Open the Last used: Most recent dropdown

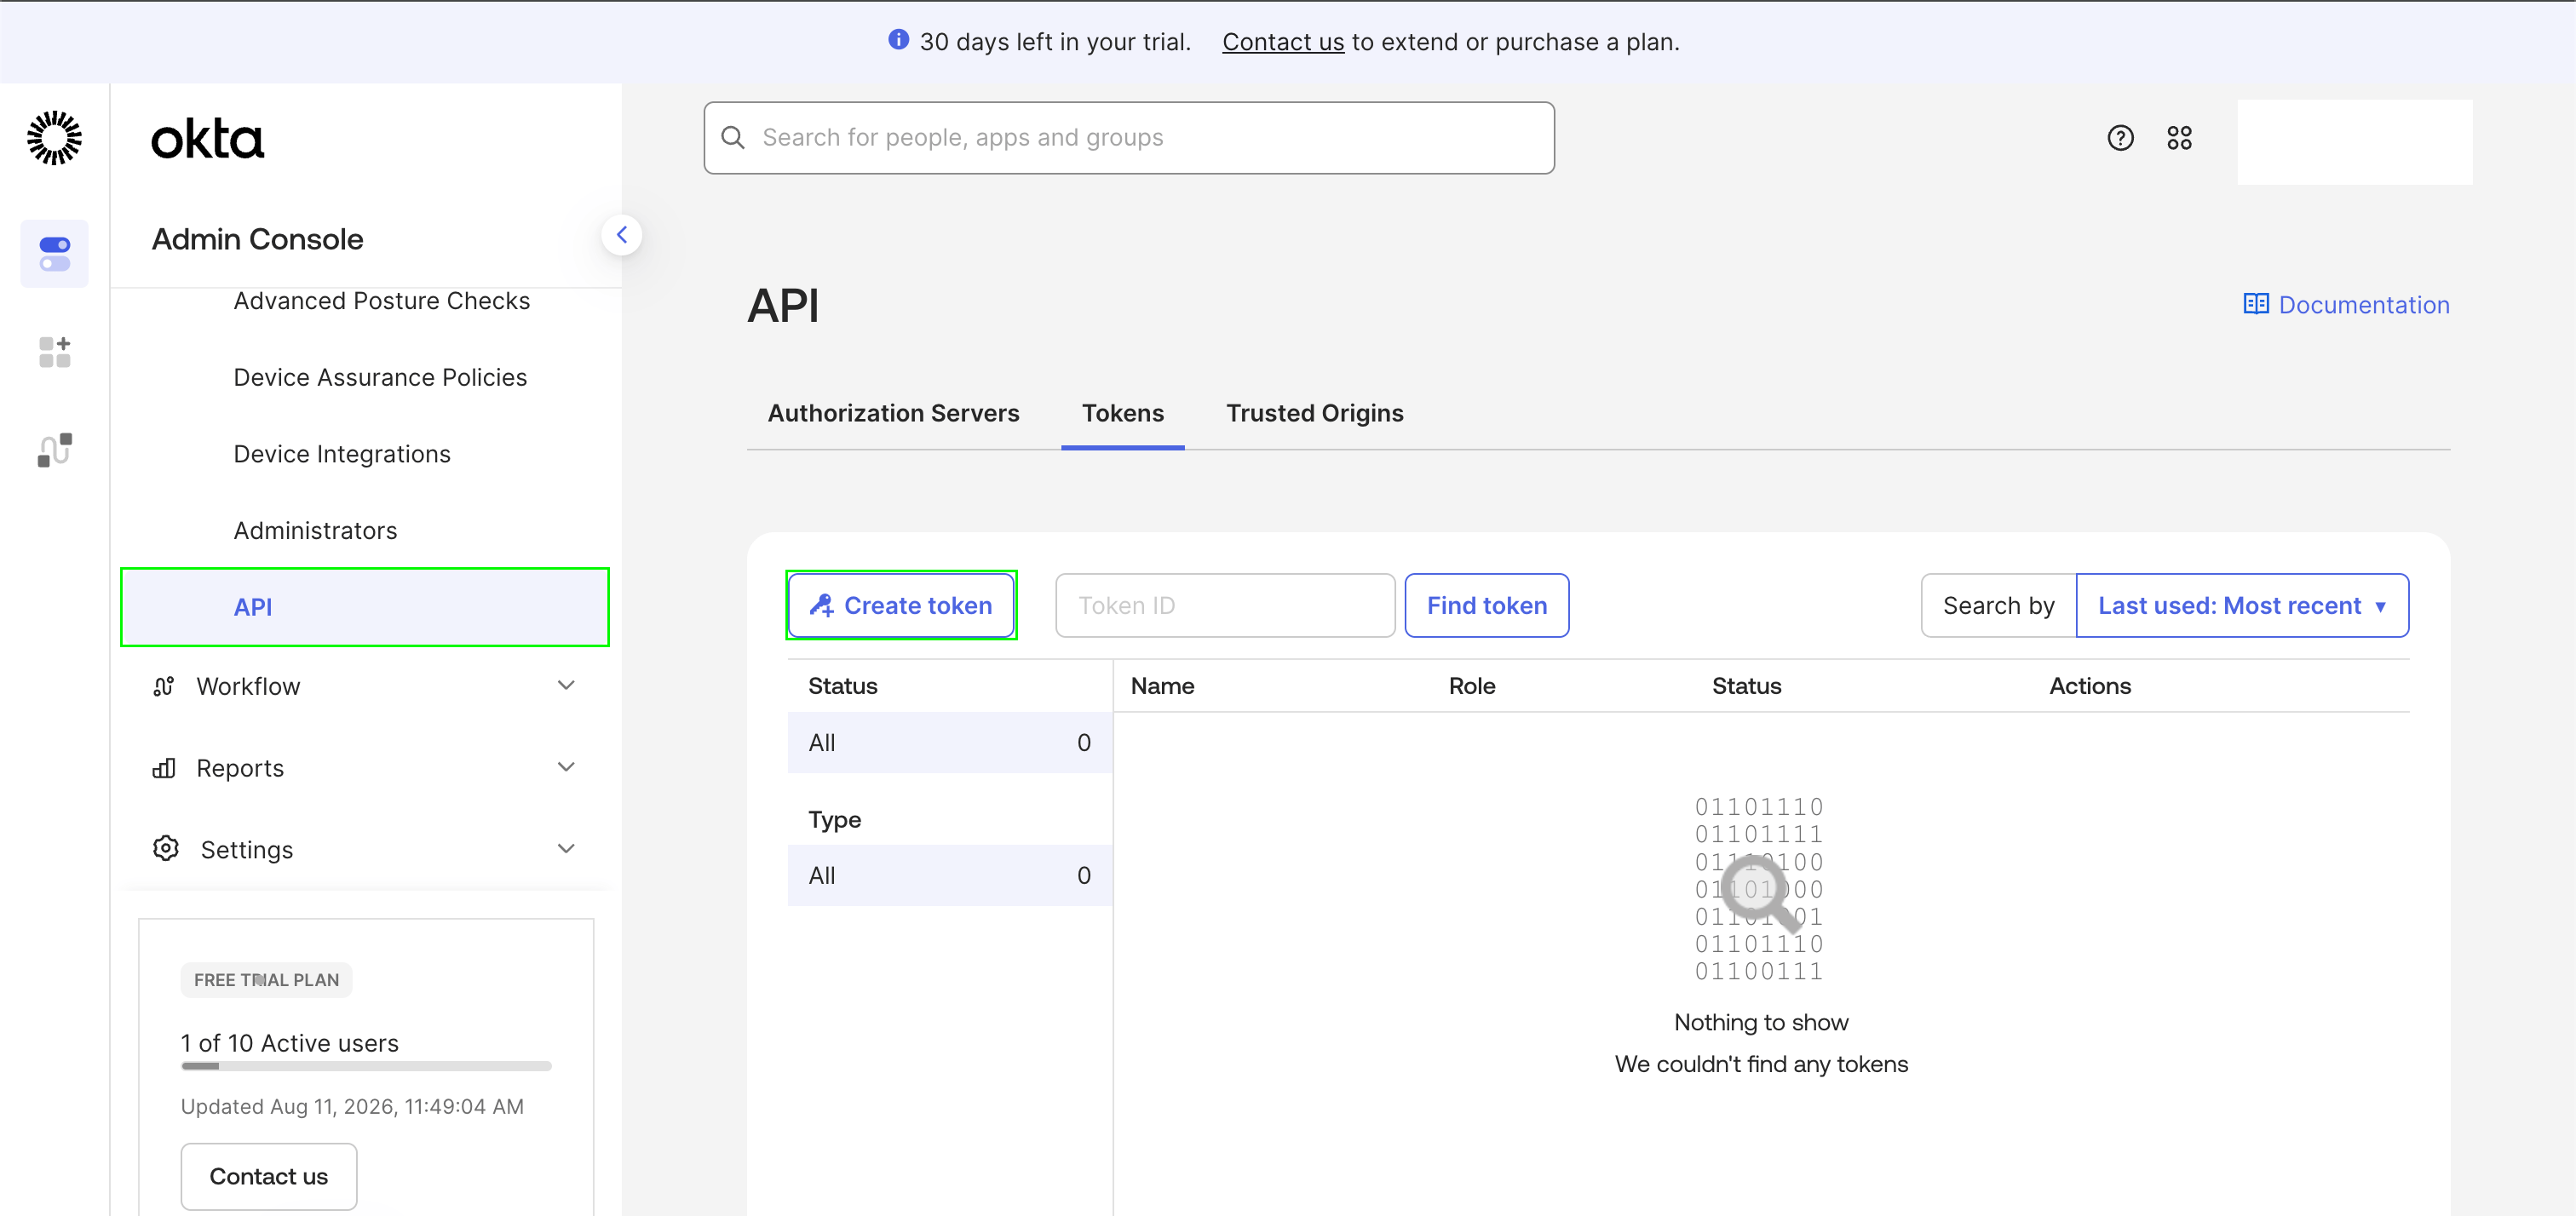click(2242, 606)
